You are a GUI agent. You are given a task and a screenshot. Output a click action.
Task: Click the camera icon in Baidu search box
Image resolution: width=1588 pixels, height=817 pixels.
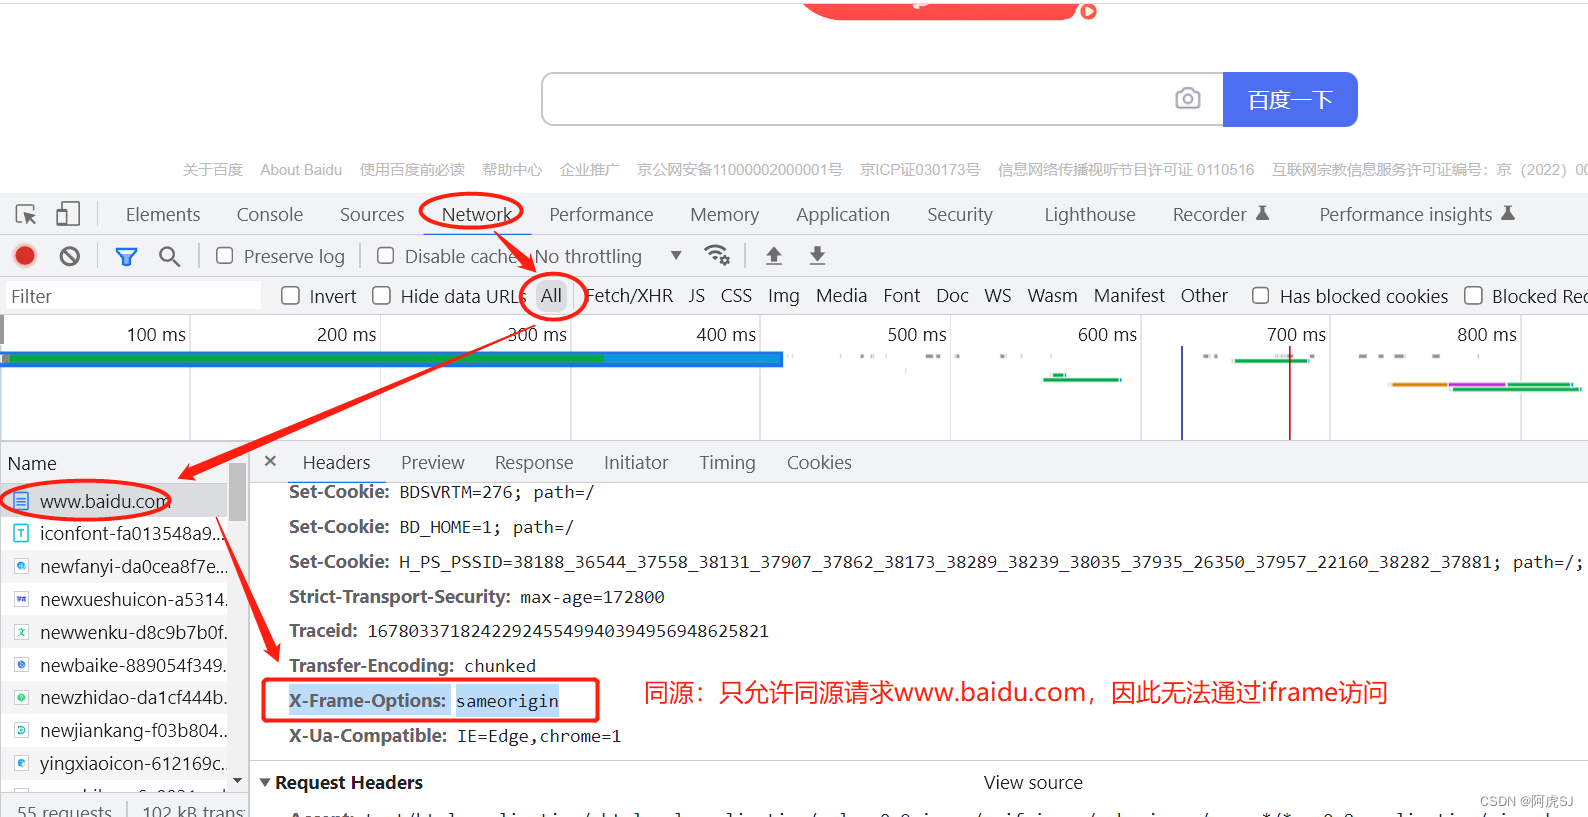tap(1188, 98)
